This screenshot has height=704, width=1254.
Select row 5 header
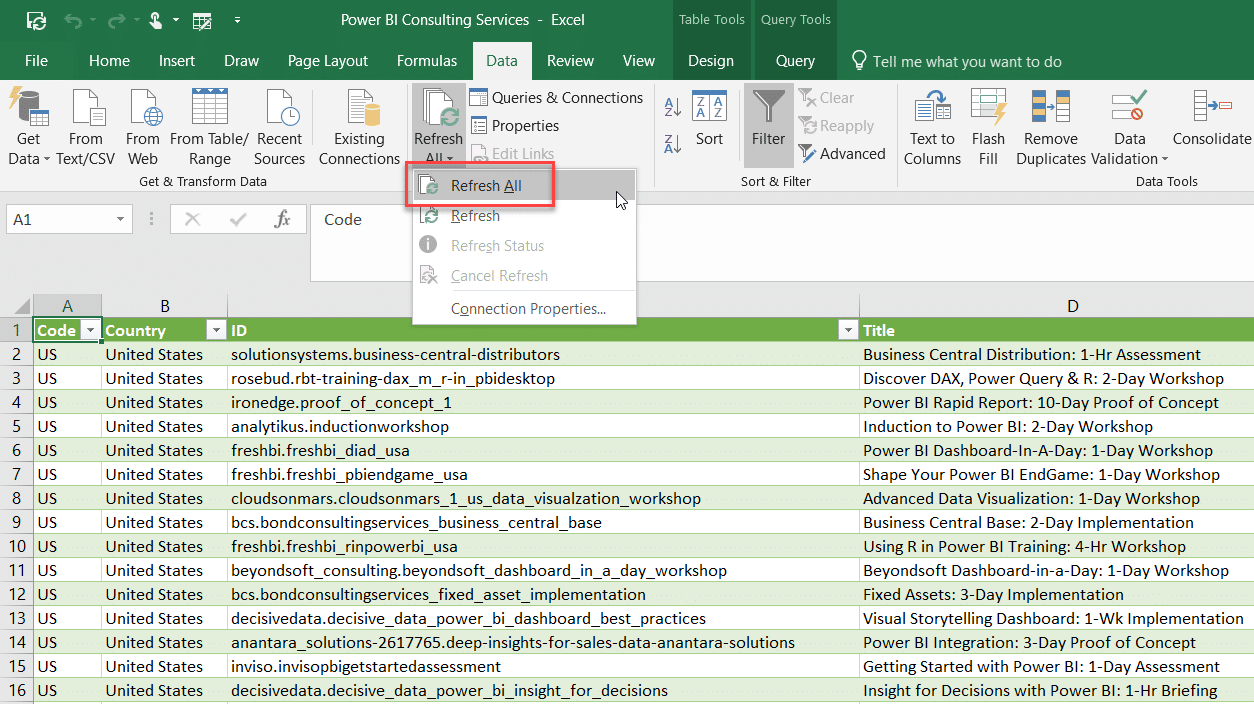pyautogui.click(x=16, y=426)
